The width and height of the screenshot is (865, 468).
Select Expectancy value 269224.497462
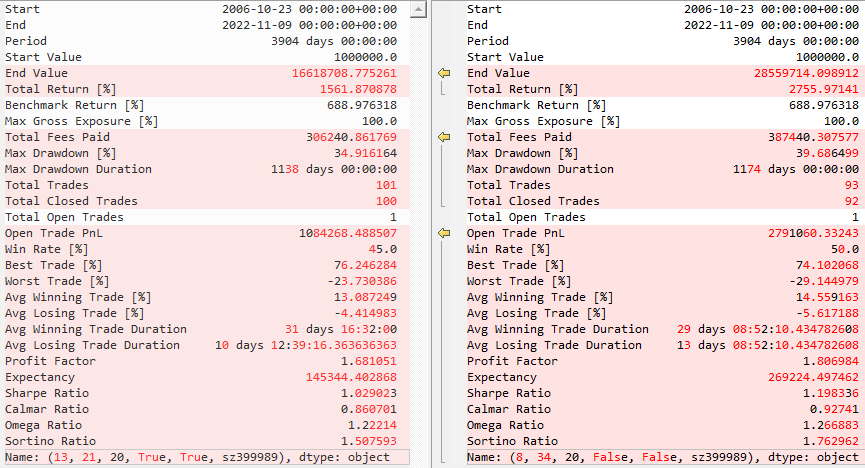click(814, 377)
